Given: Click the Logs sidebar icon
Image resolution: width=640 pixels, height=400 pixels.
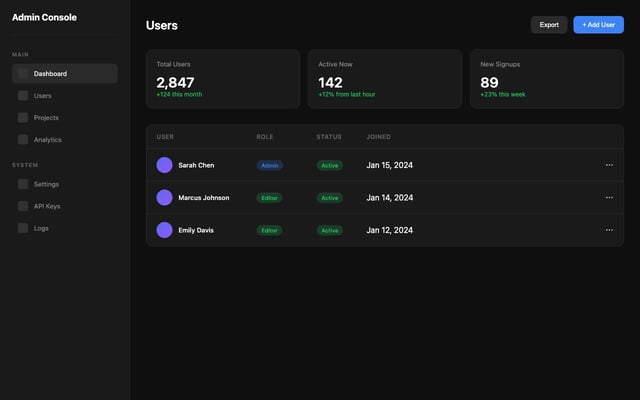Looking at the screenshot, I should point(23,228).
